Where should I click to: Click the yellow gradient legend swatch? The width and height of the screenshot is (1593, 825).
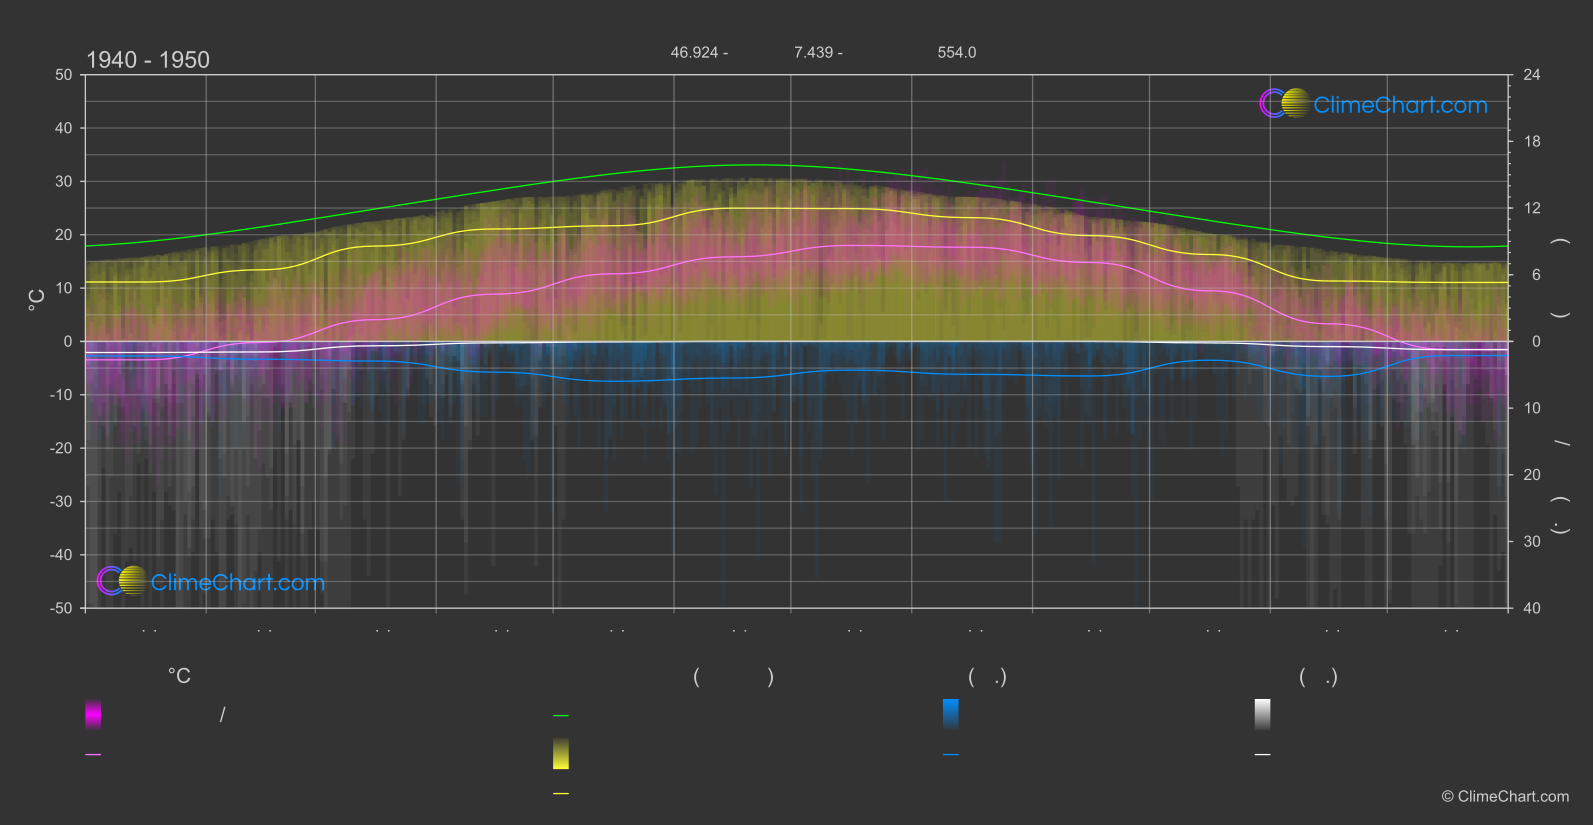tap(561, 754)
